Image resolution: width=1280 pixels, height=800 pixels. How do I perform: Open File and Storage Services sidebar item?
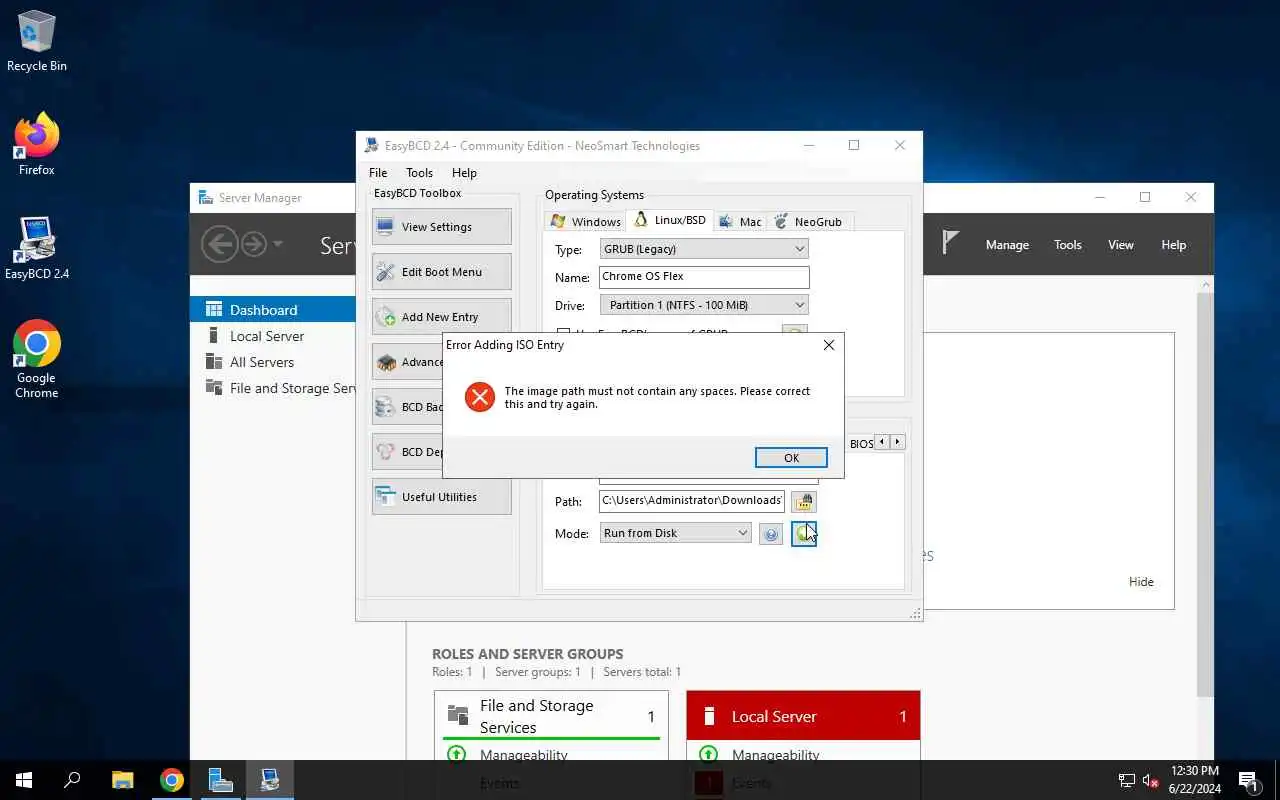tap(273, 388)
